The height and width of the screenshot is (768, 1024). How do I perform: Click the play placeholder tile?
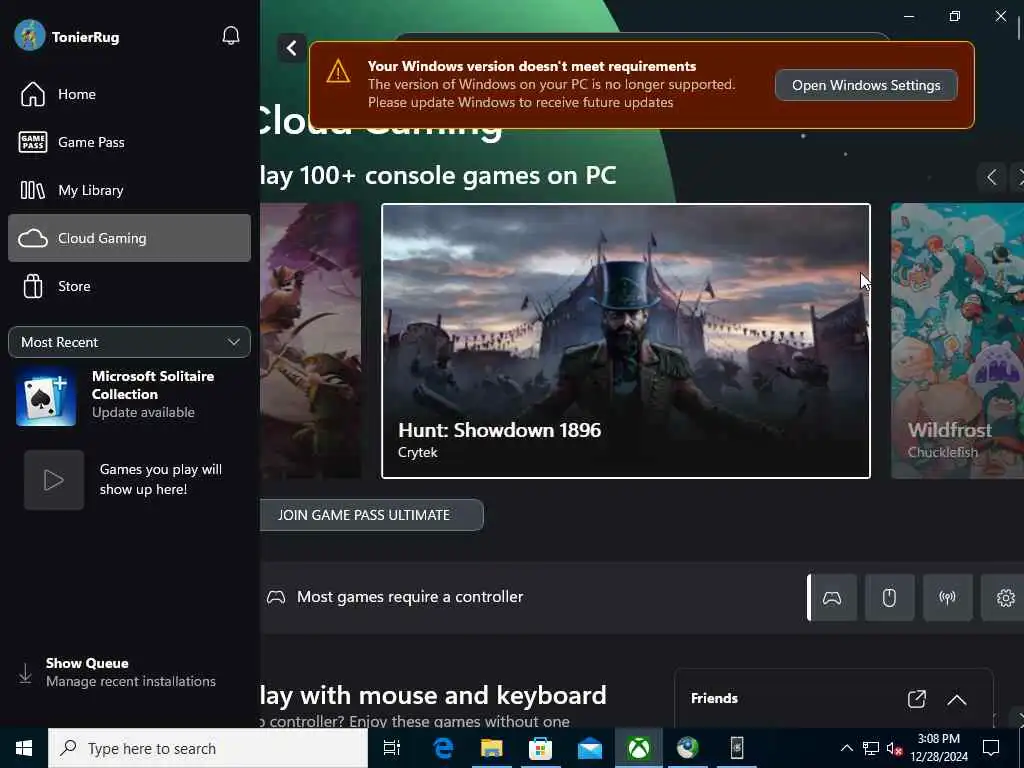pos(54,480)
